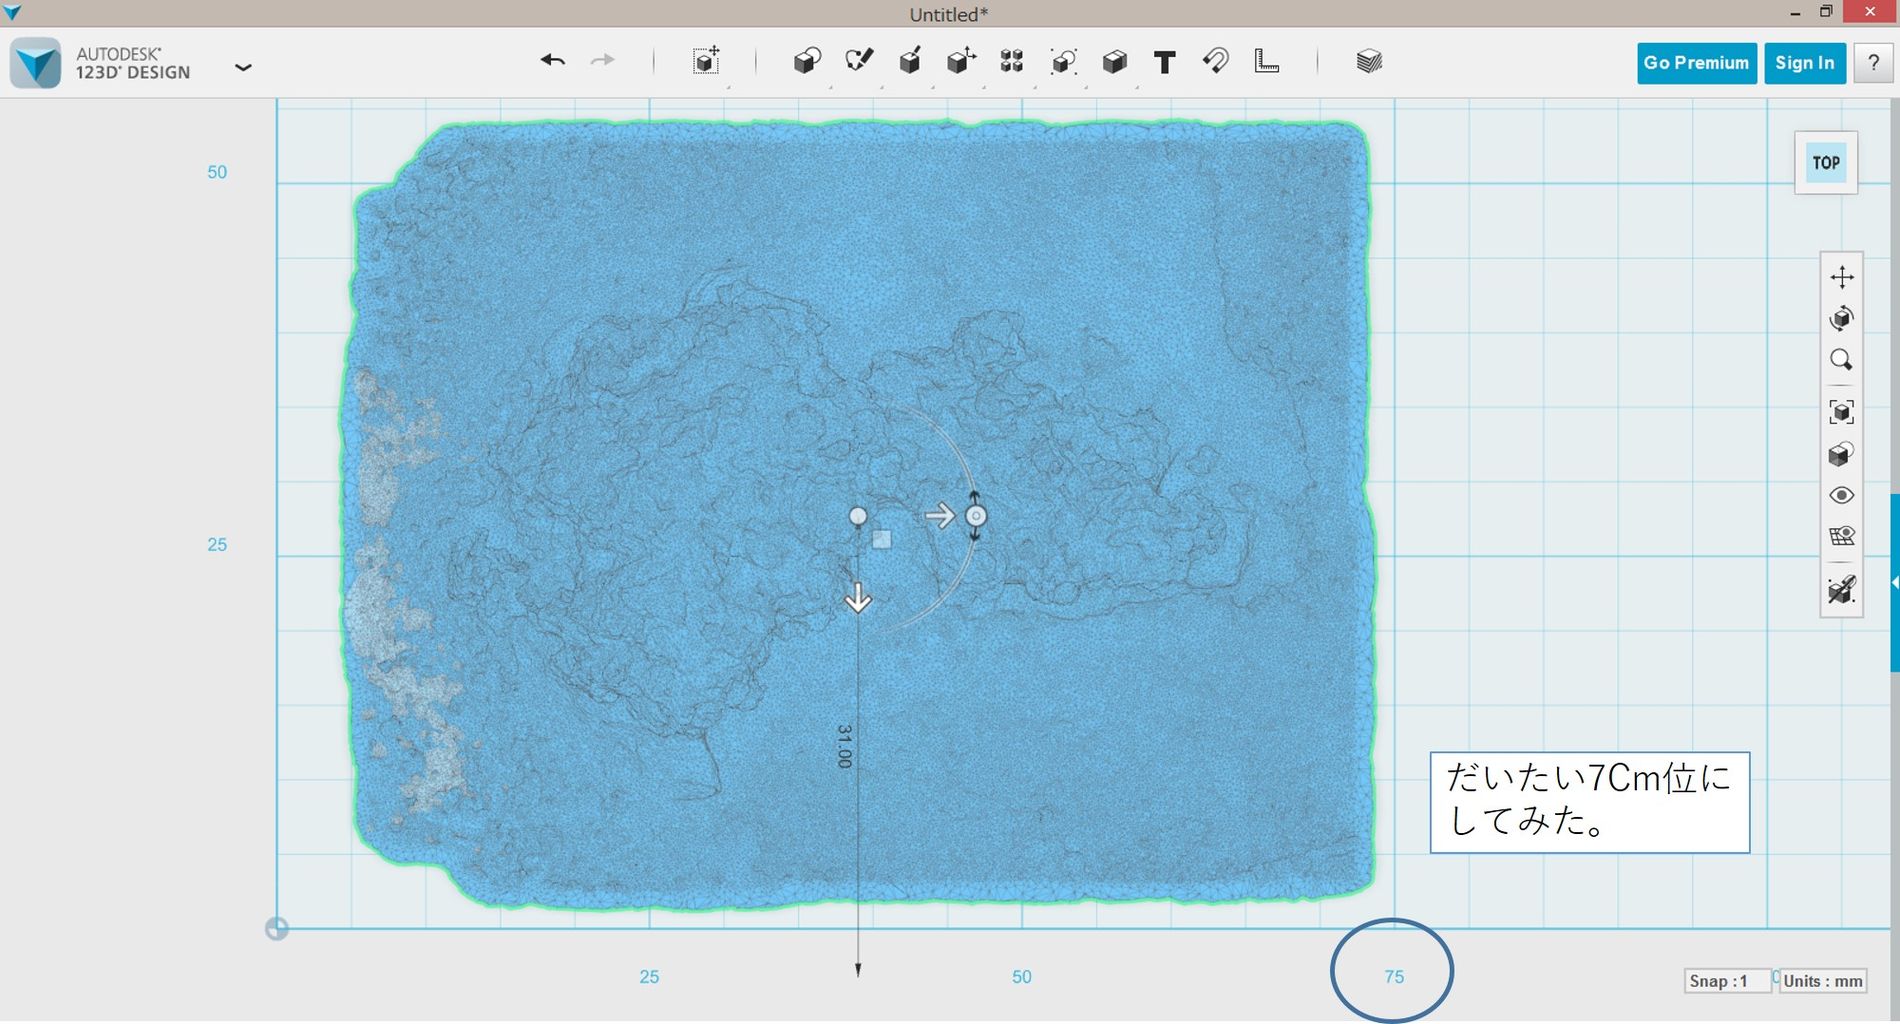Click the rightward move arrow on manipulator
The height and width of the screenshot is (1024, 1900).
tap(939, 516)
